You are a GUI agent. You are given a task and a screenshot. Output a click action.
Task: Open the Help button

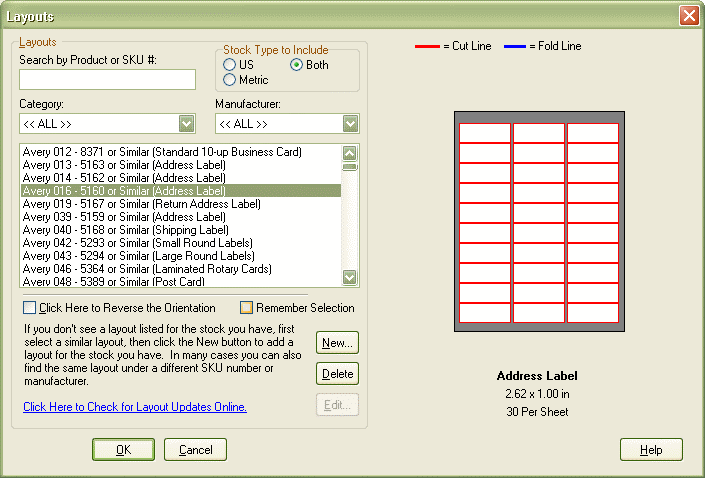[651, 450]
